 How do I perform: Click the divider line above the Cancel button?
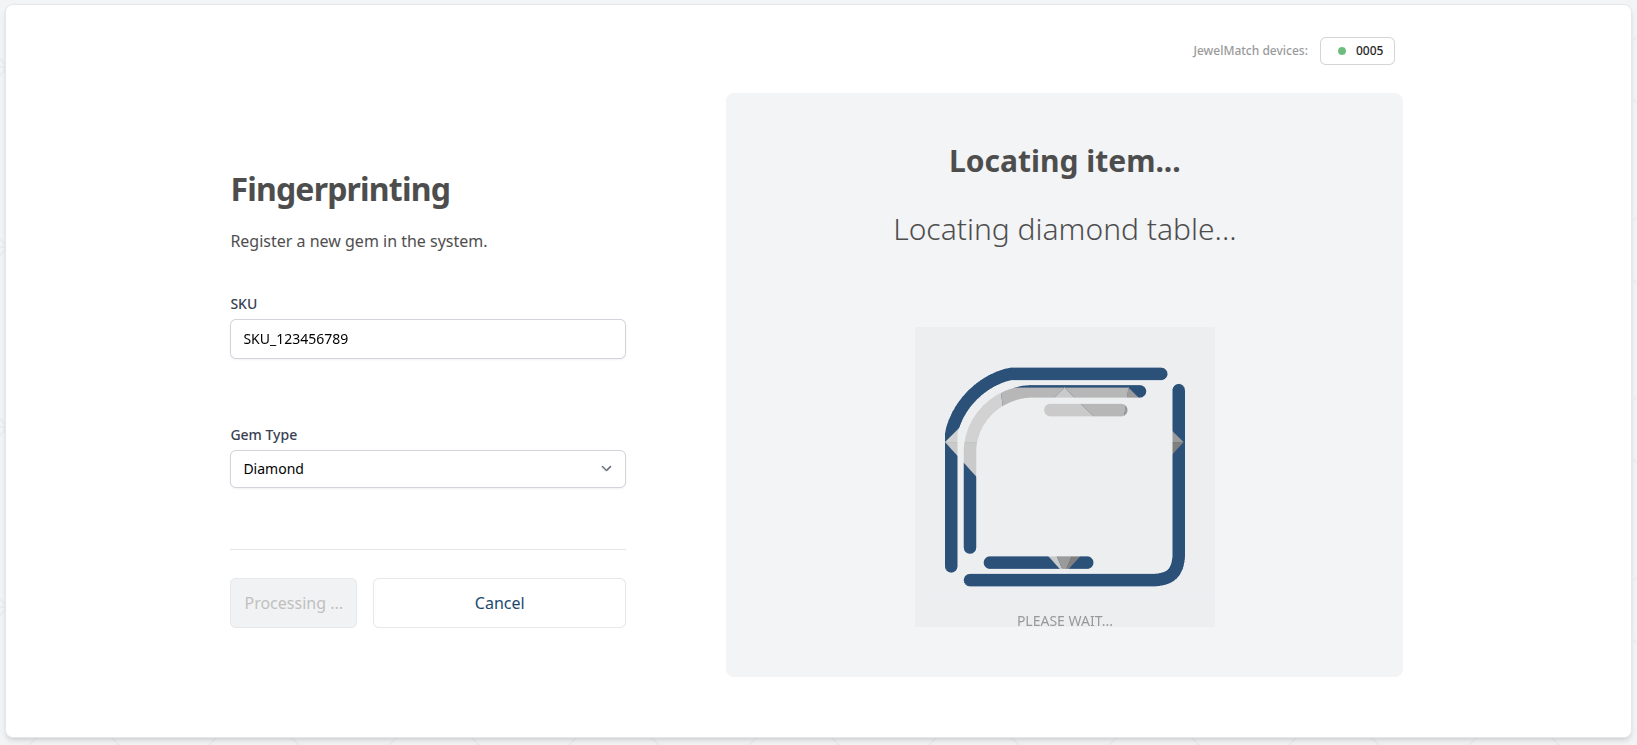[x=427, y=549]
